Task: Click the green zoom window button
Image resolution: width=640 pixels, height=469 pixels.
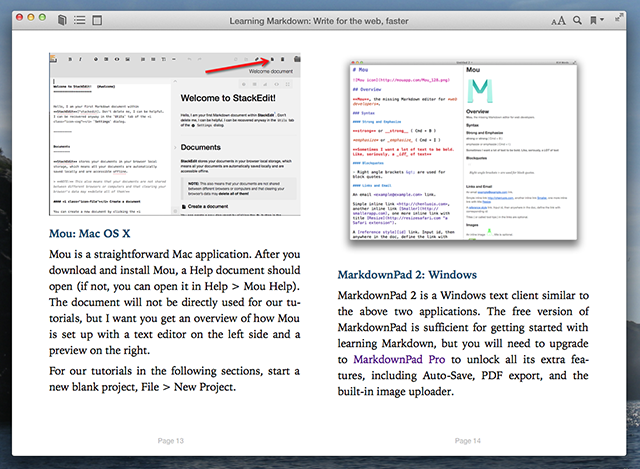Action: (42, 17)
